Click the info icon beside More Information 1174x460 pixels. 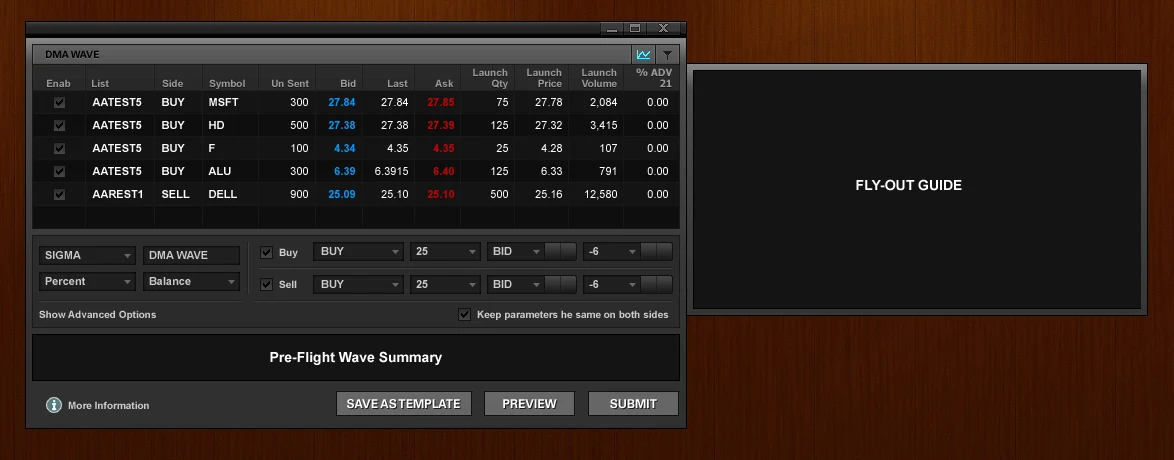pyautogui.click(x=54, y=405)
